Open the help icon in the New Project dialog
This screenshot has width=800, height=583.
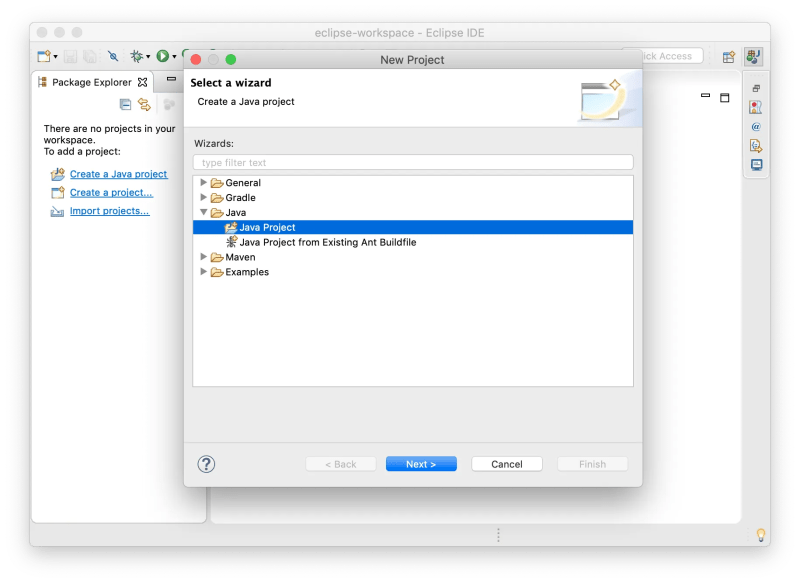pyautogui.click(x=205, y=463)
